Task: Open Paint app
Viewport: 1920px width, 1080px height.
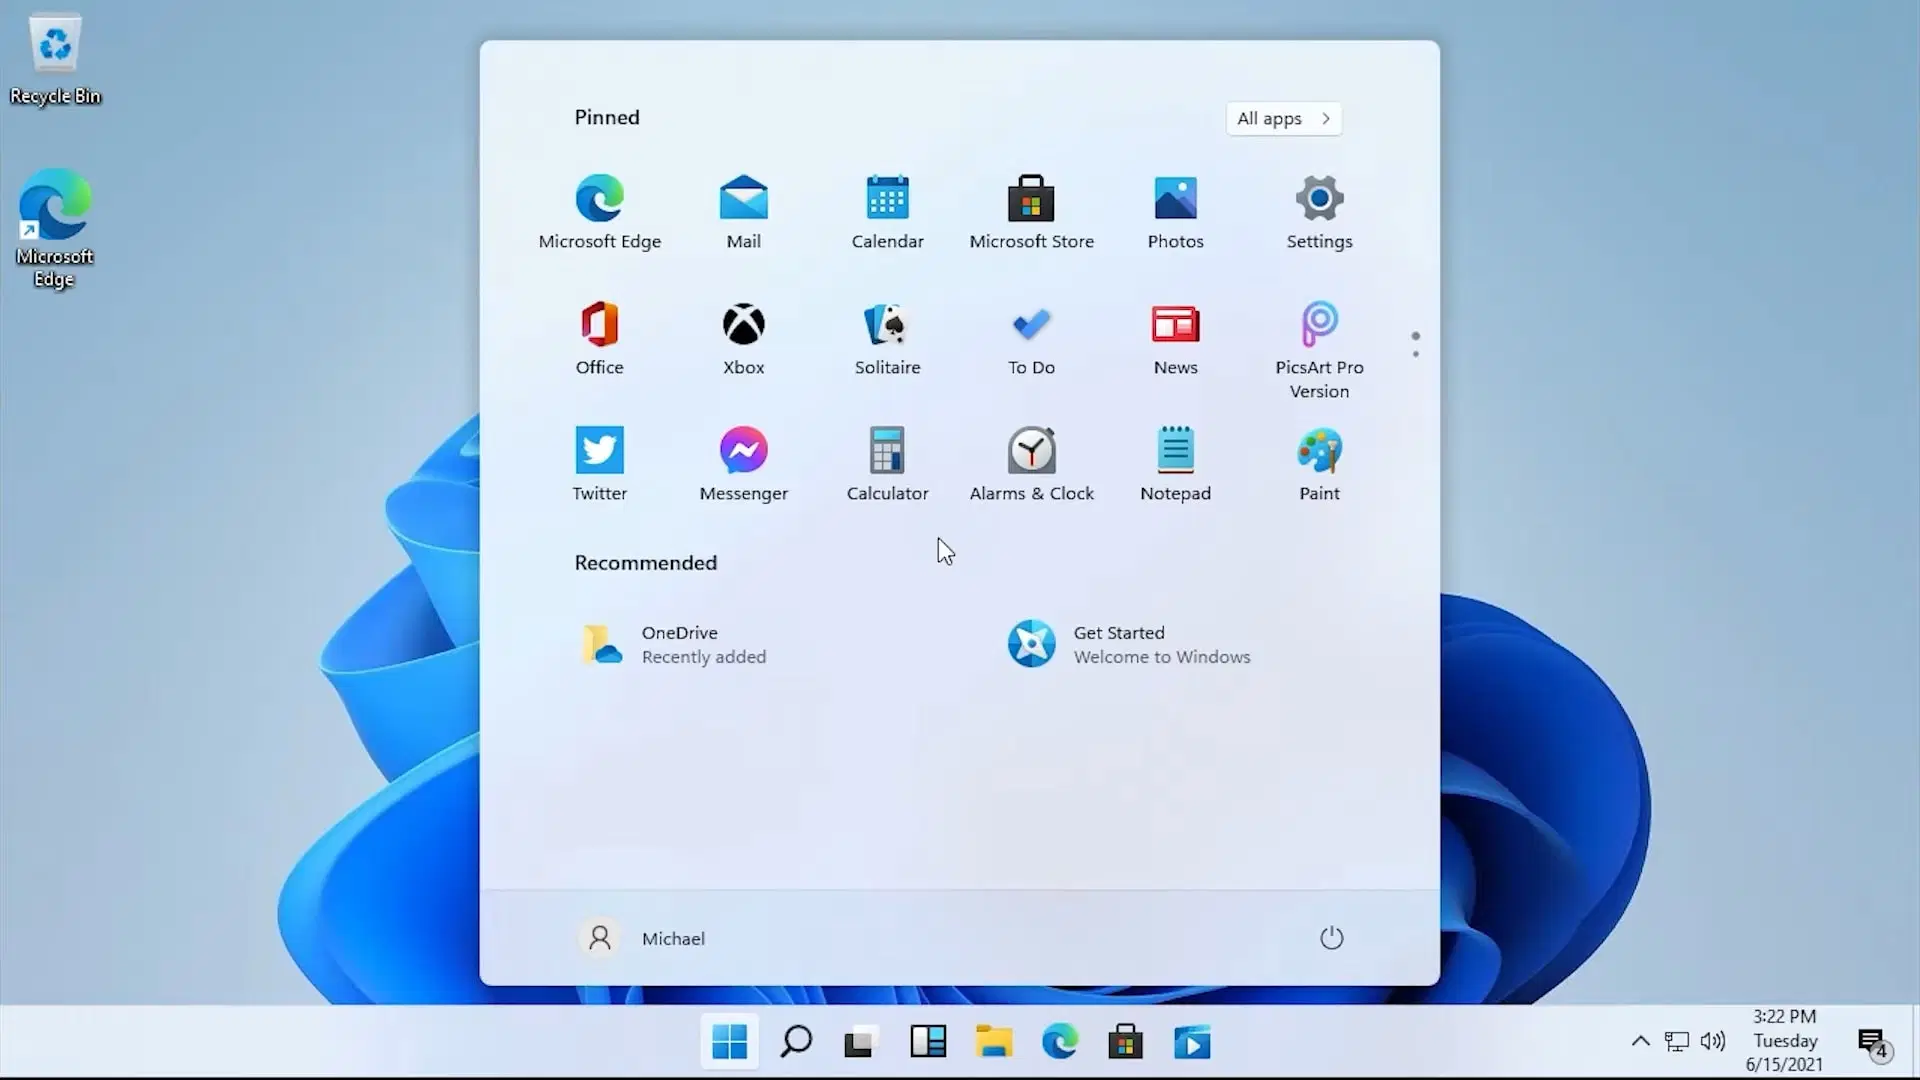Action: tap(1320, 462)
